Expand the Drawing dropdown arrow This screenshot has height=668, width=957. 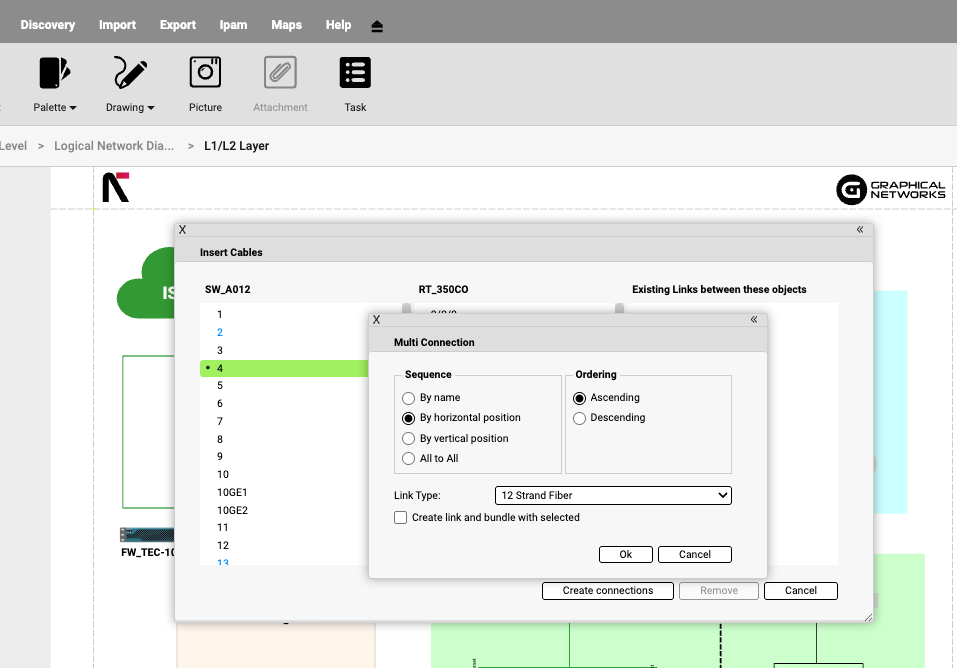pyautogui.click(x=151, y=108)
